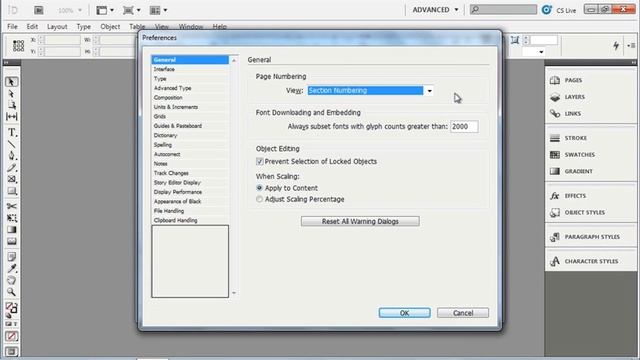Cancel the Preferences dialog
640x360 pixels.
(x=463, y=313)
